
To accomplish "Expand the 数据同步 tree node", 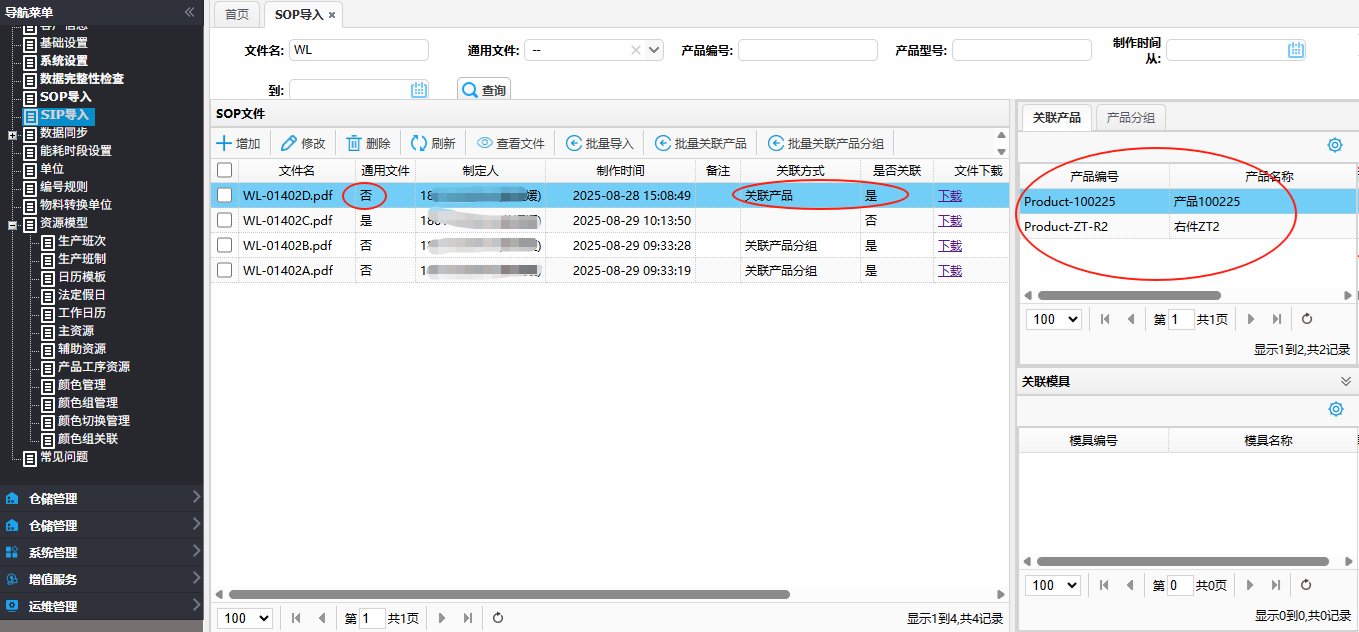I will click(x=12, y=133).
